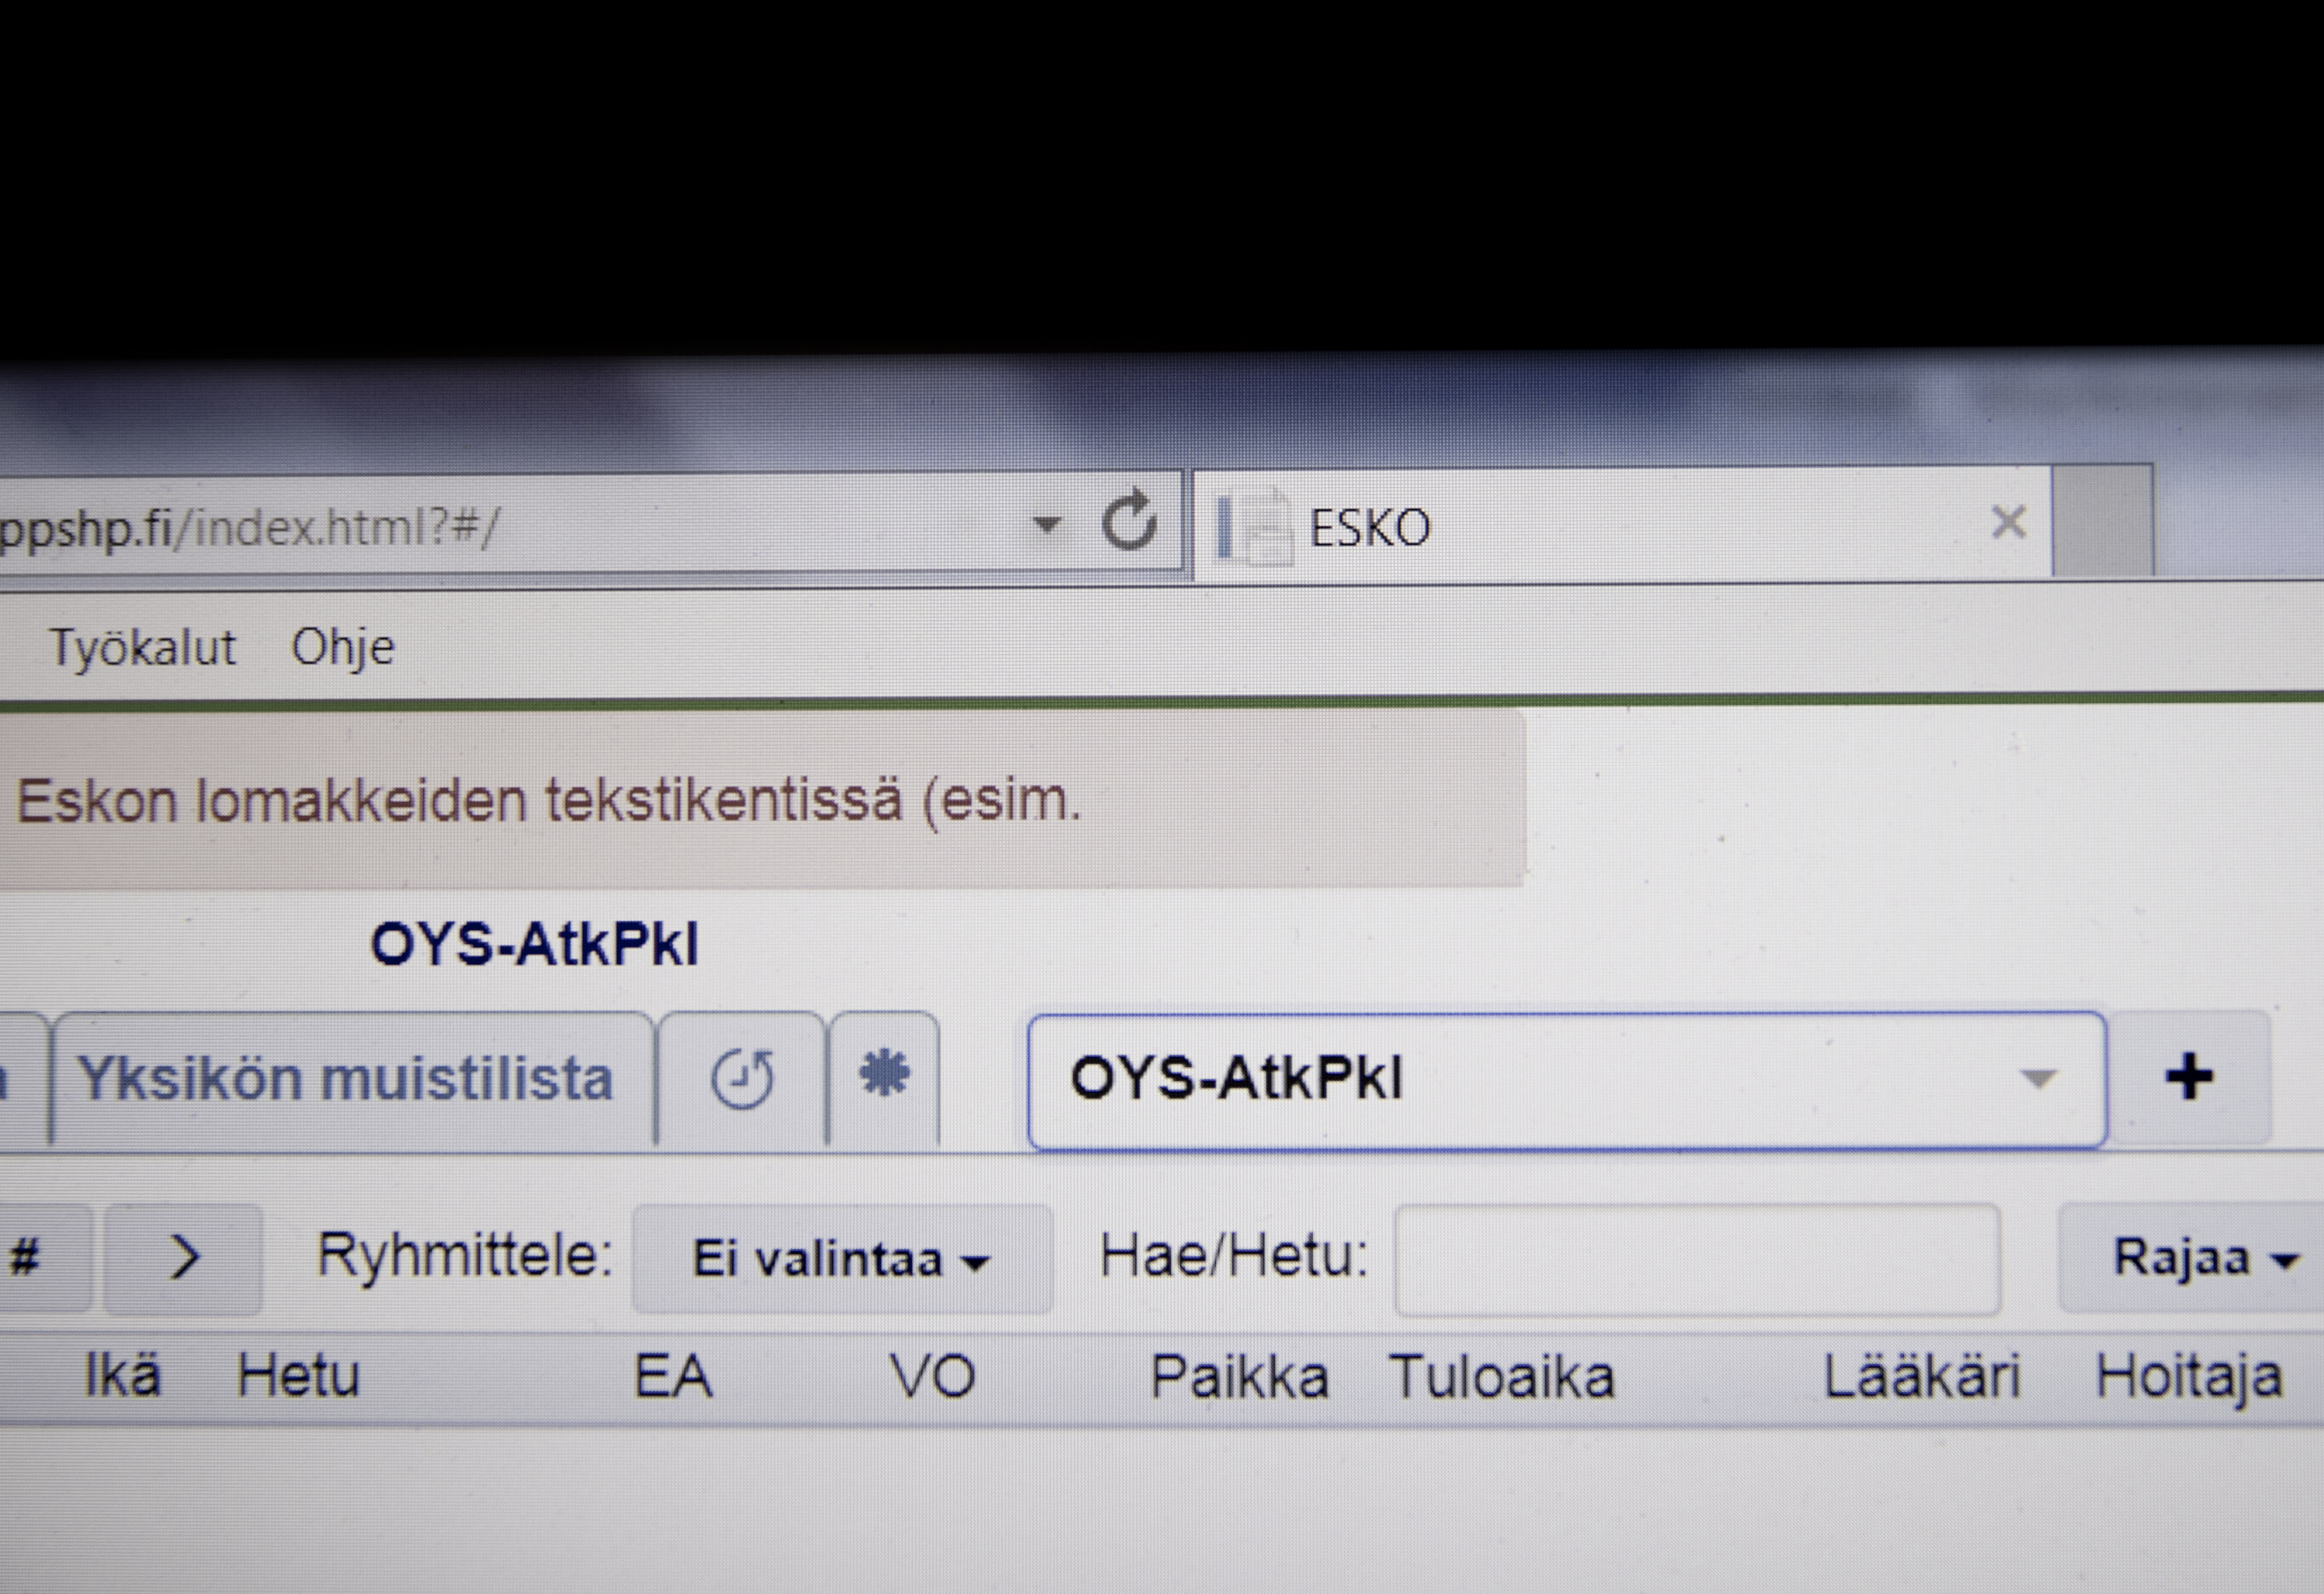Sort by the Hetu column header

point(298,1376)
